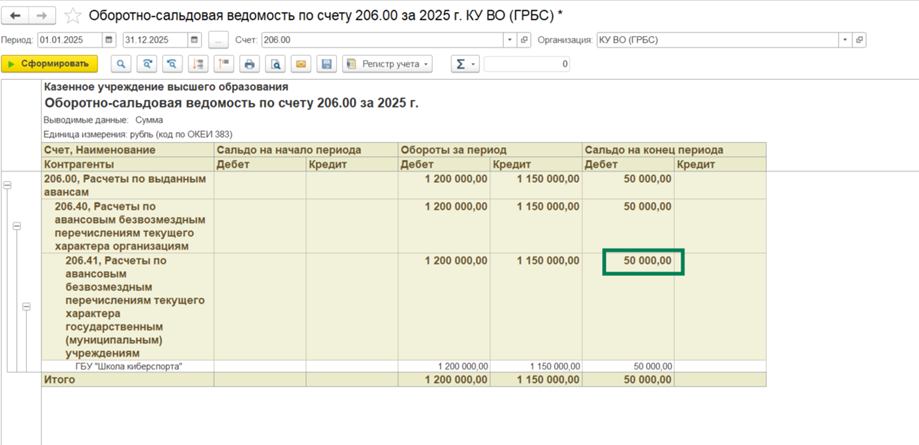This screenshot has height=445, width=919.
Task: Open calendar for end date 31.12.2025
Action: pos(196,40)
